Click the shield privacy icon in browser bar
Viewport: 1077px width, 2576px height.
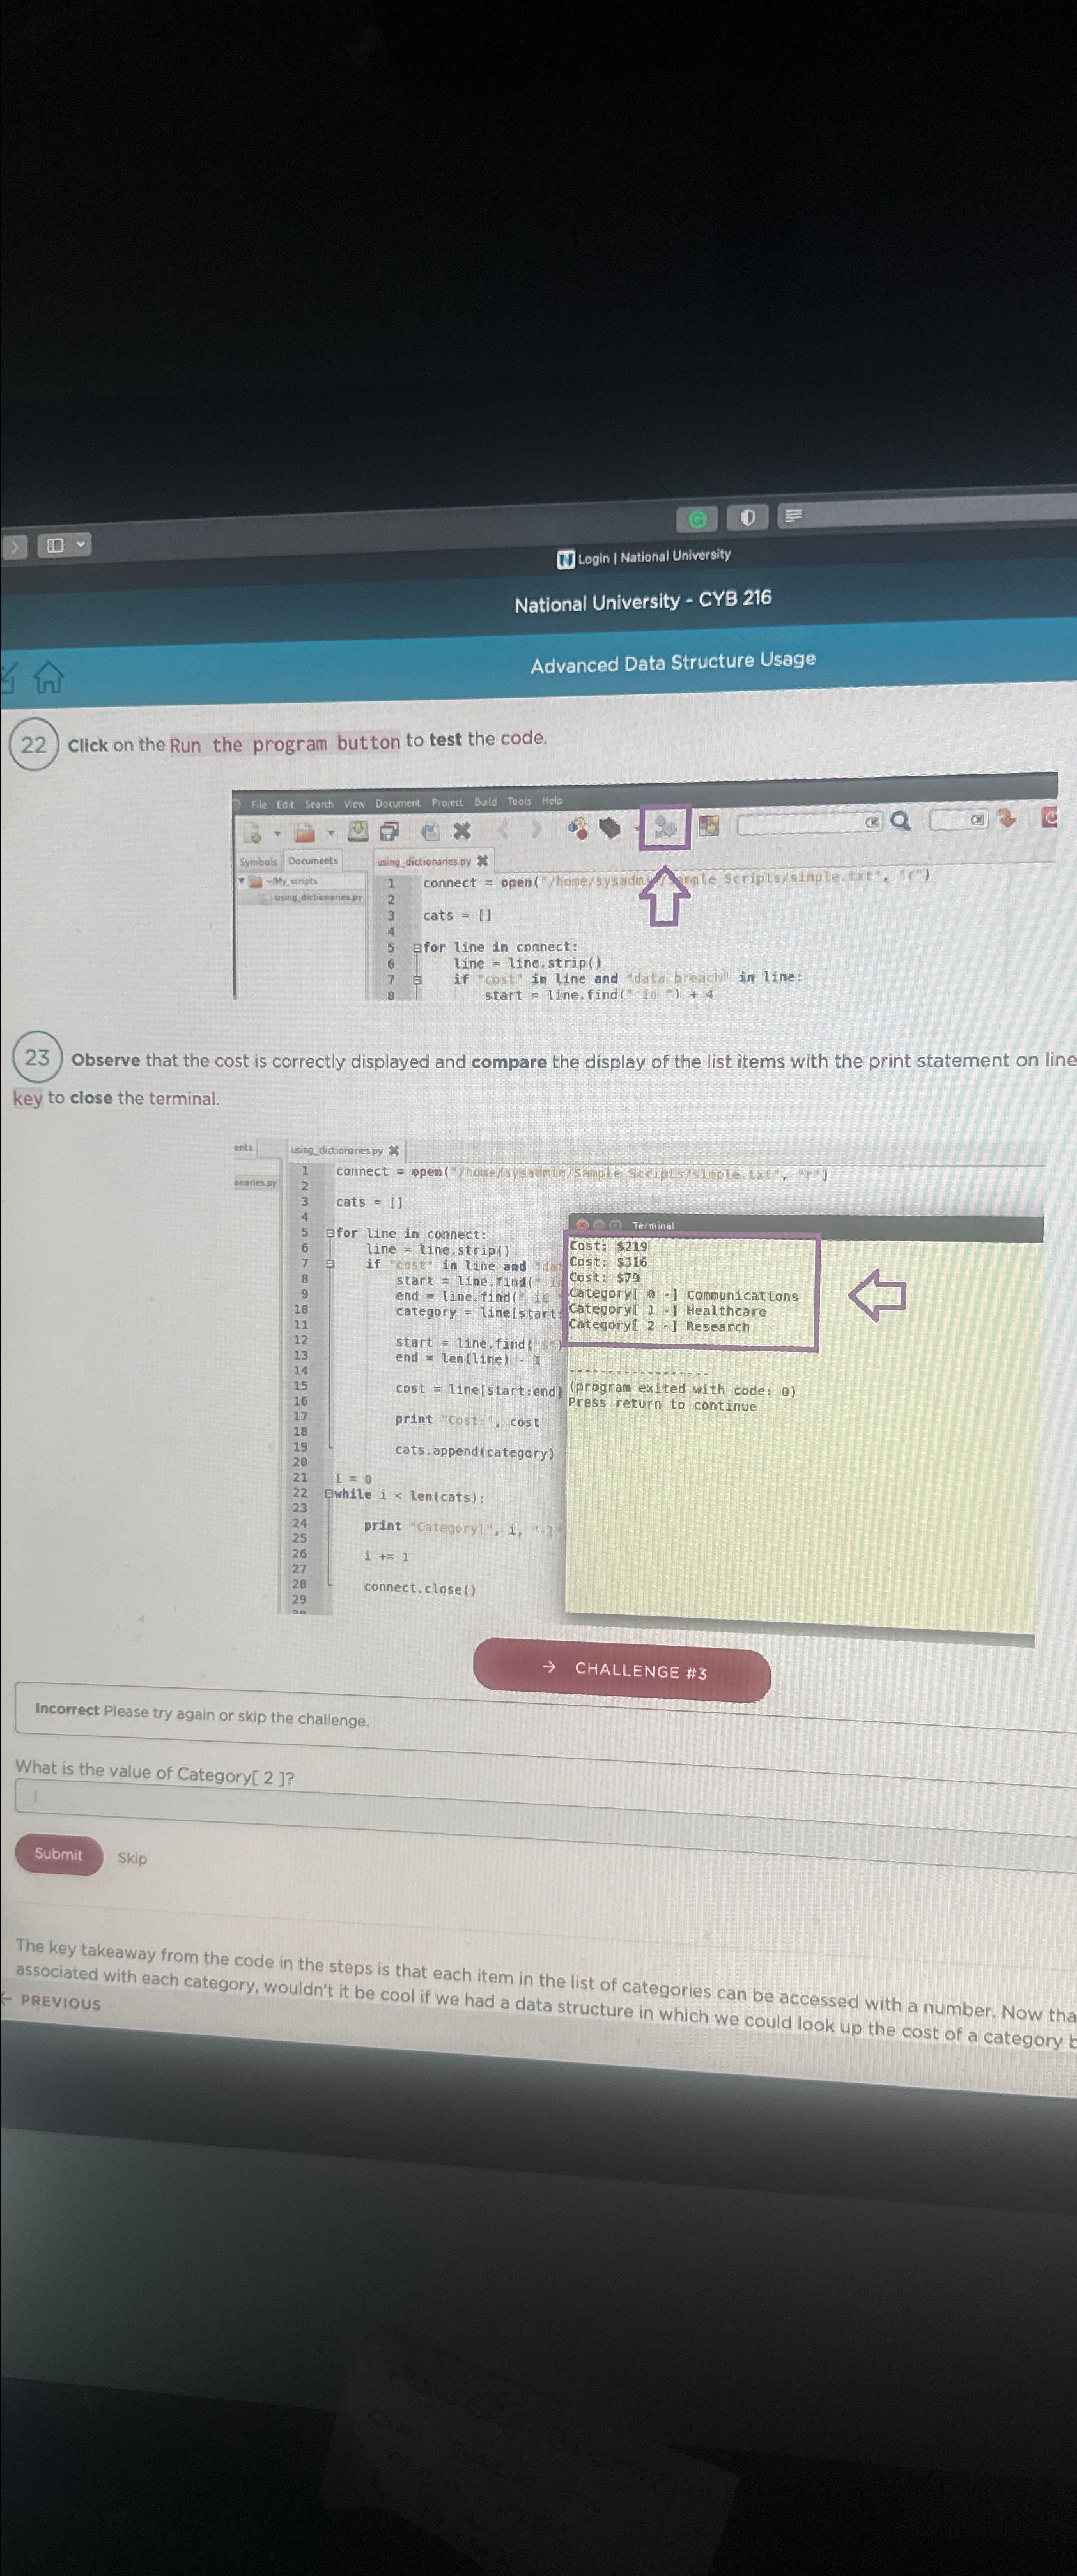point(747,517)
